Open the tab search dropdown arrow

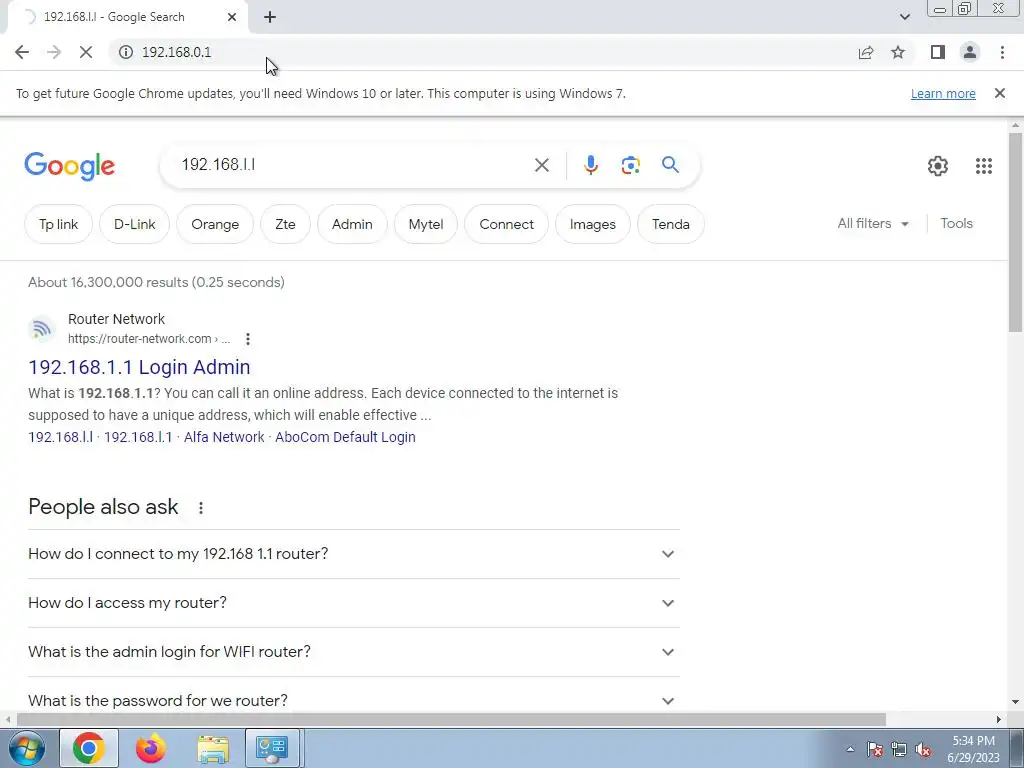click(x=904, y=17)
